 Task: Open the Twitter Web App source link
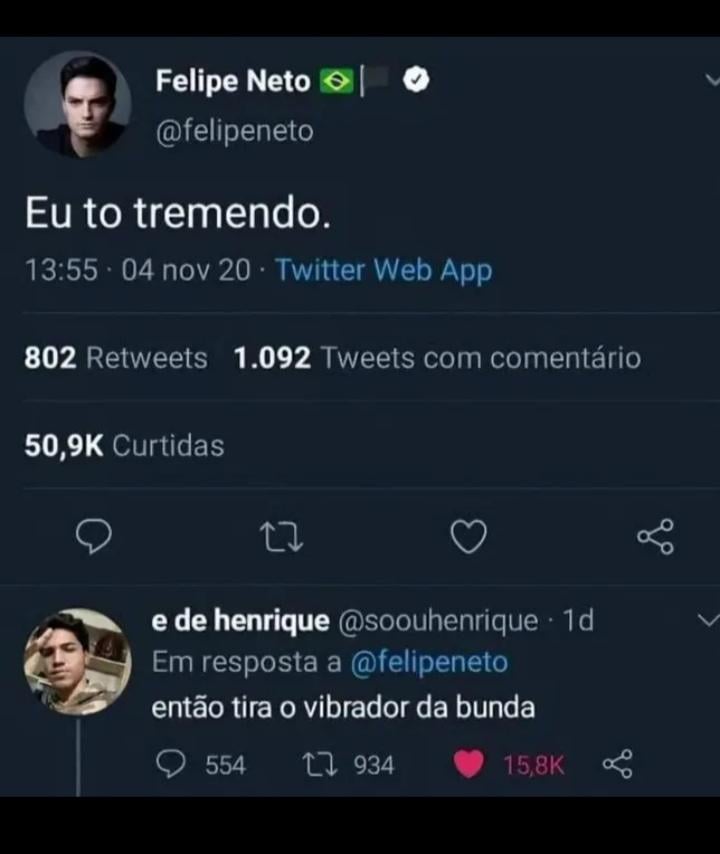coord(383,270)
